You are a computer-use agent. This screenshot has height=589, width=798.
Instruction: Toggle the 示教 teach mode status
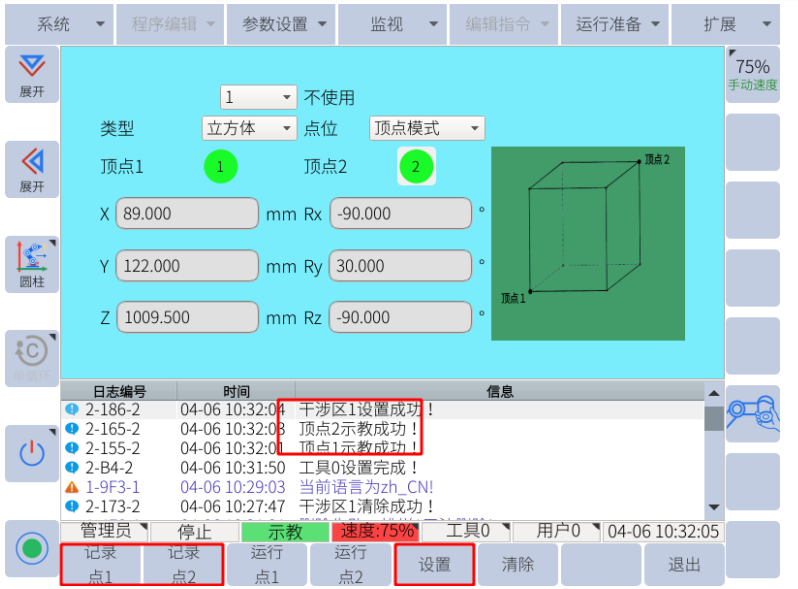[x=284, y=531]
